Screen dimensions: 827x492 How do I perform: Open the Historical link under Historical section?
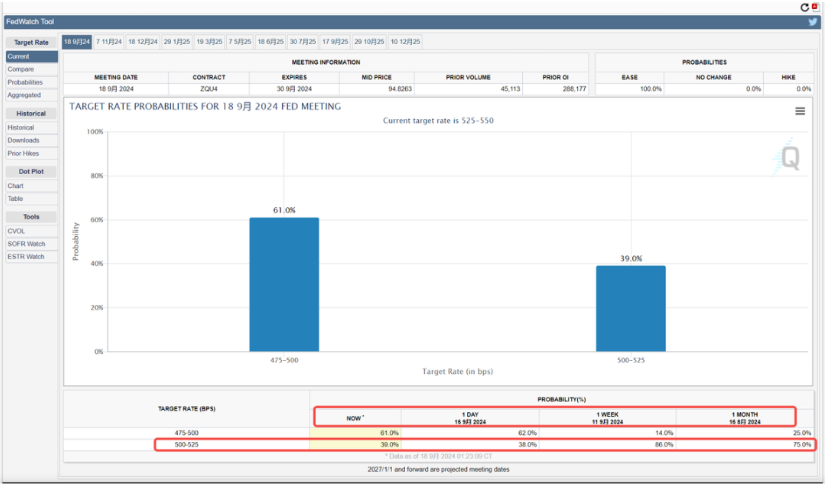coord(32,128)
